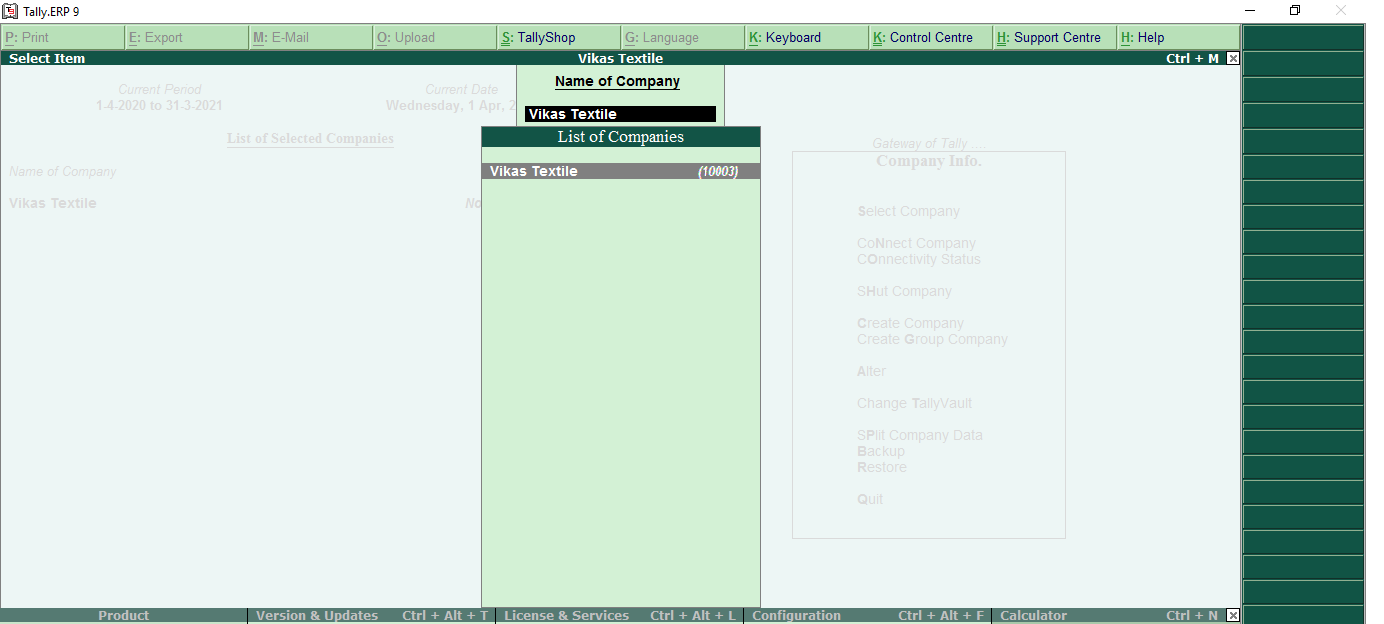Screen dimensions: 1384x624
Task: Minimize the Tally.ERP 9 window
Action: (x=1250, y=11)
